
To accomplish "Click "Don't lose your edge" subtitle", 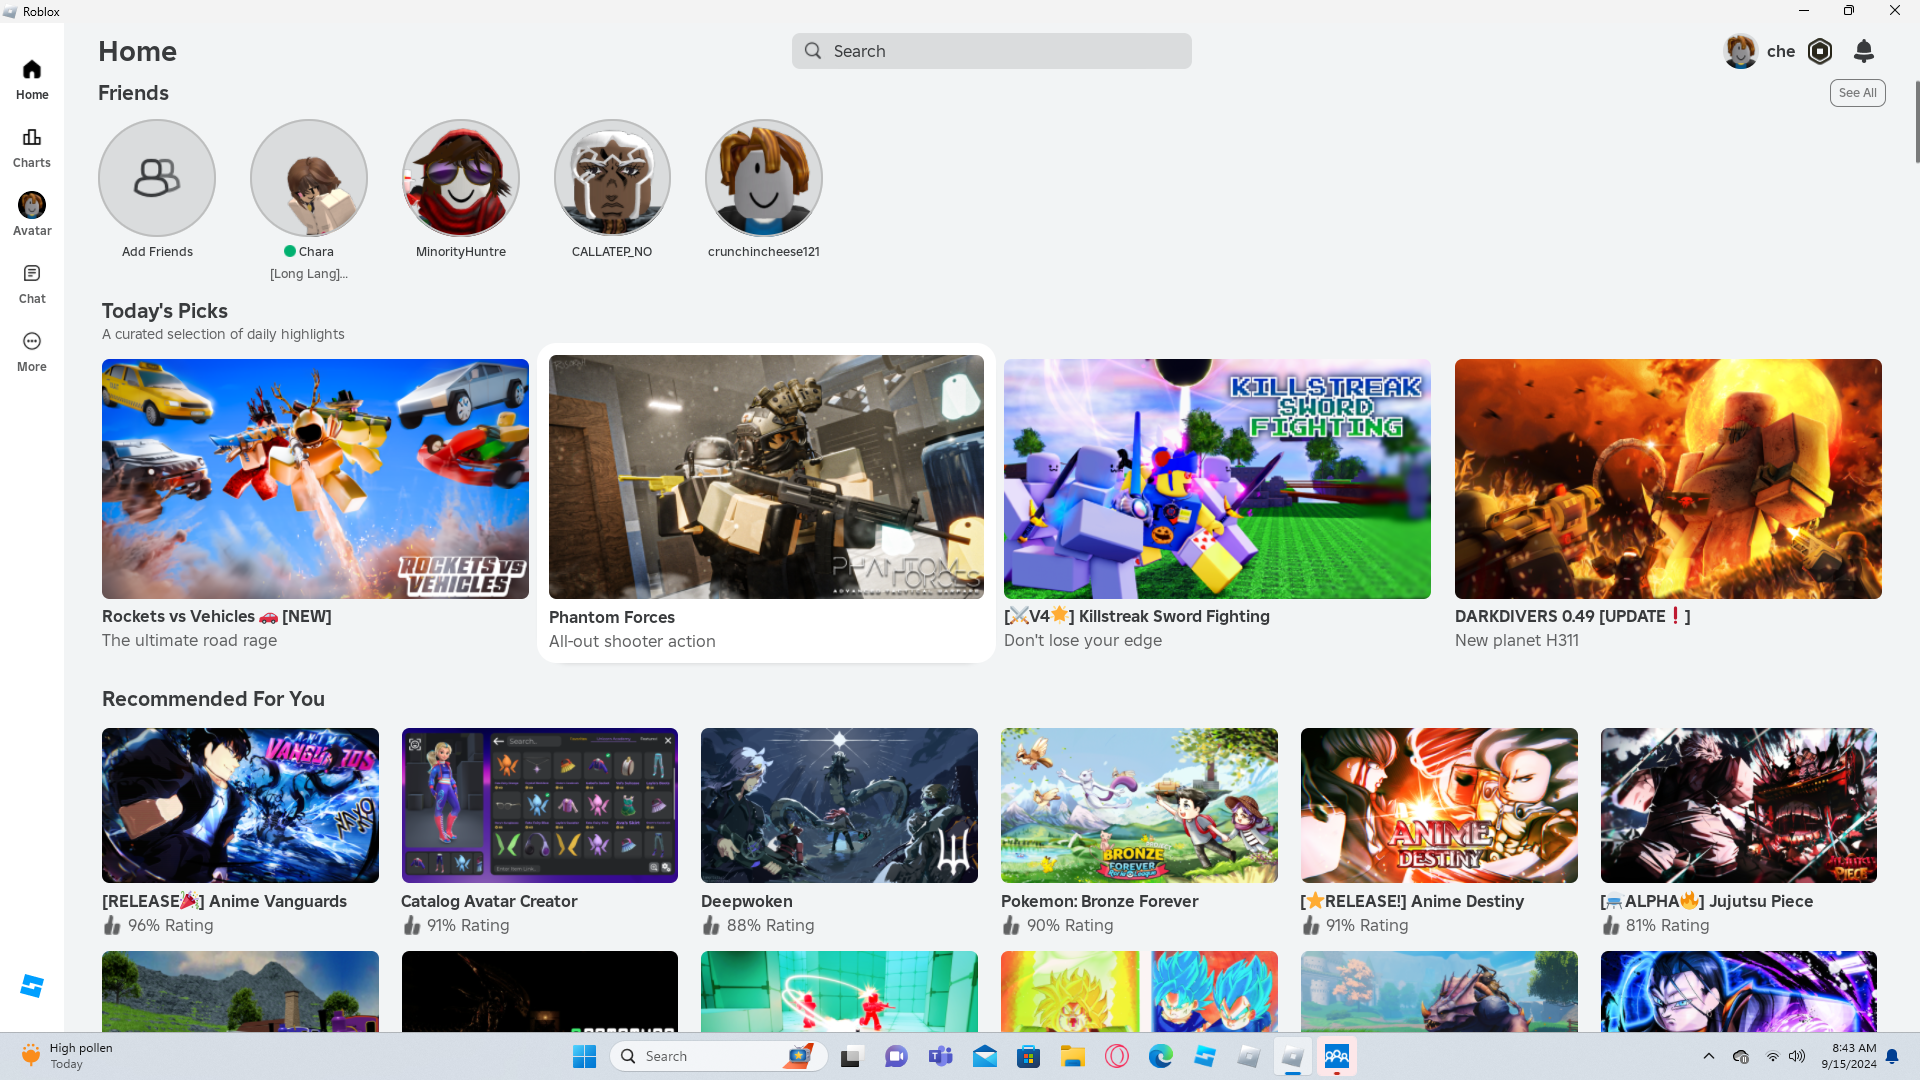I will tap(1083, 641).
